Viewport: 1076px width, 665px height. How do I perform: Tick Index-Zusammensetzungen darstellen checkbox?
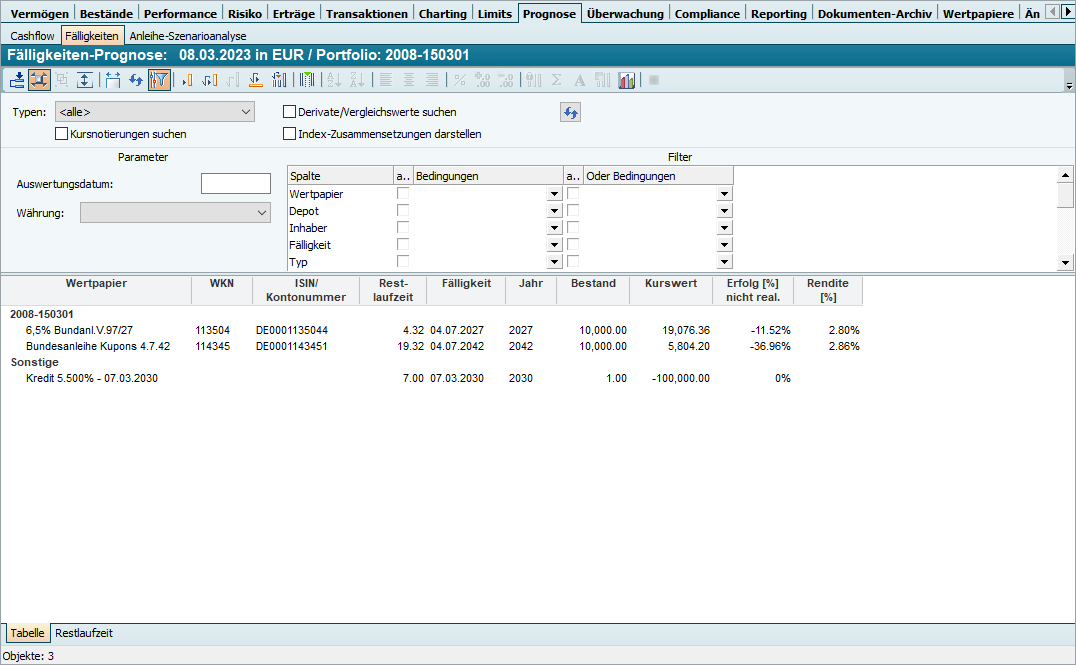(x=290, y=133)
